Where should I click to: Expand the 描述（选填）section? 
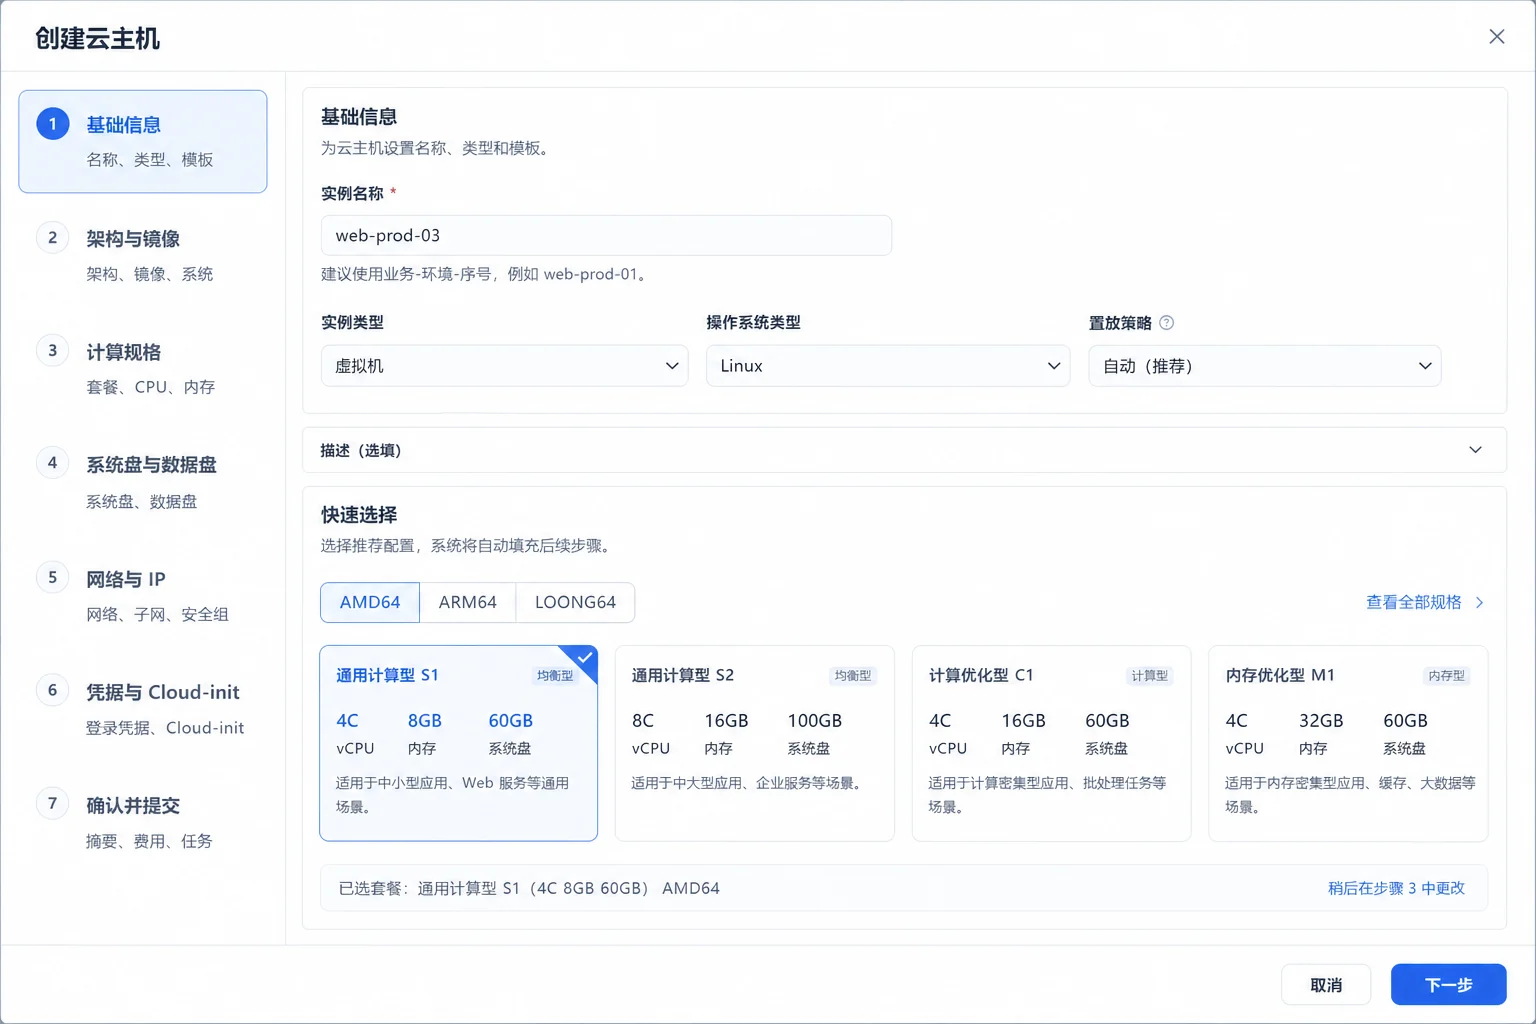904,450
